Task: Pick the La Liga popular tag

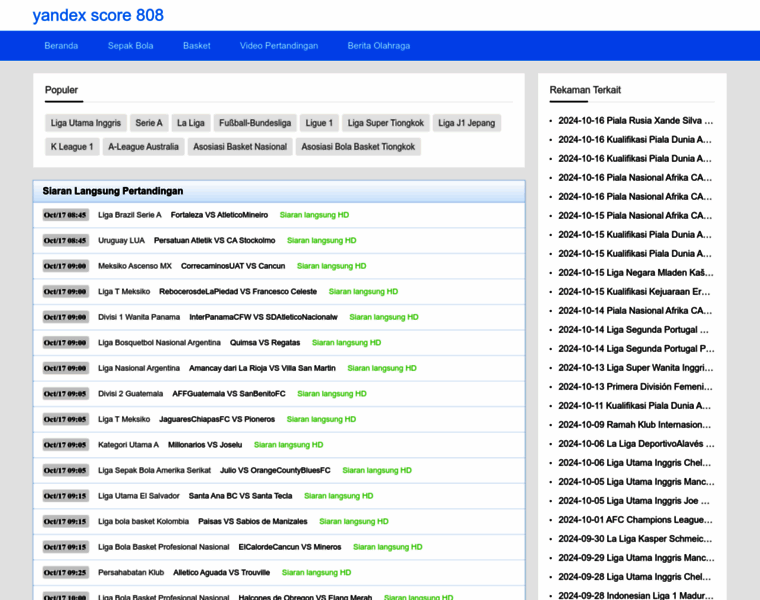Action: coord(191,123)
